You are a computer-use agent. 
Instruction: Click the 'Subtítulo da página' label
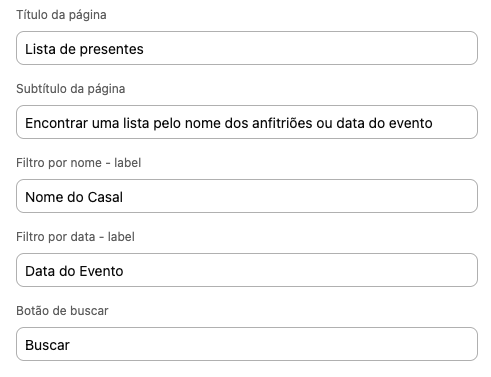pyautogui.click(x=71, y=89)
